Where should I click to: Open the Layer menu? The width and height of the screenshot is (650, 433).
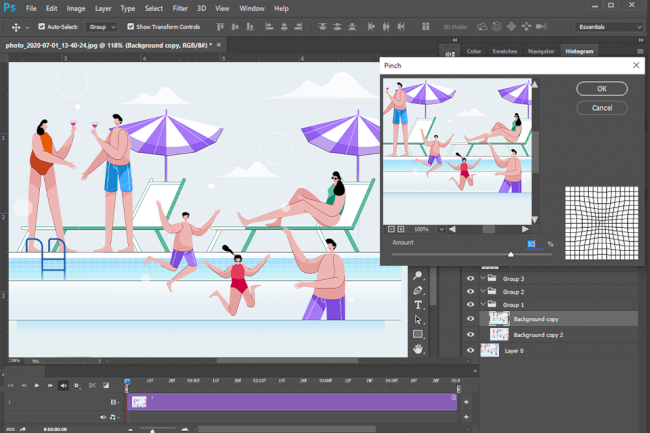coord(103,8)
